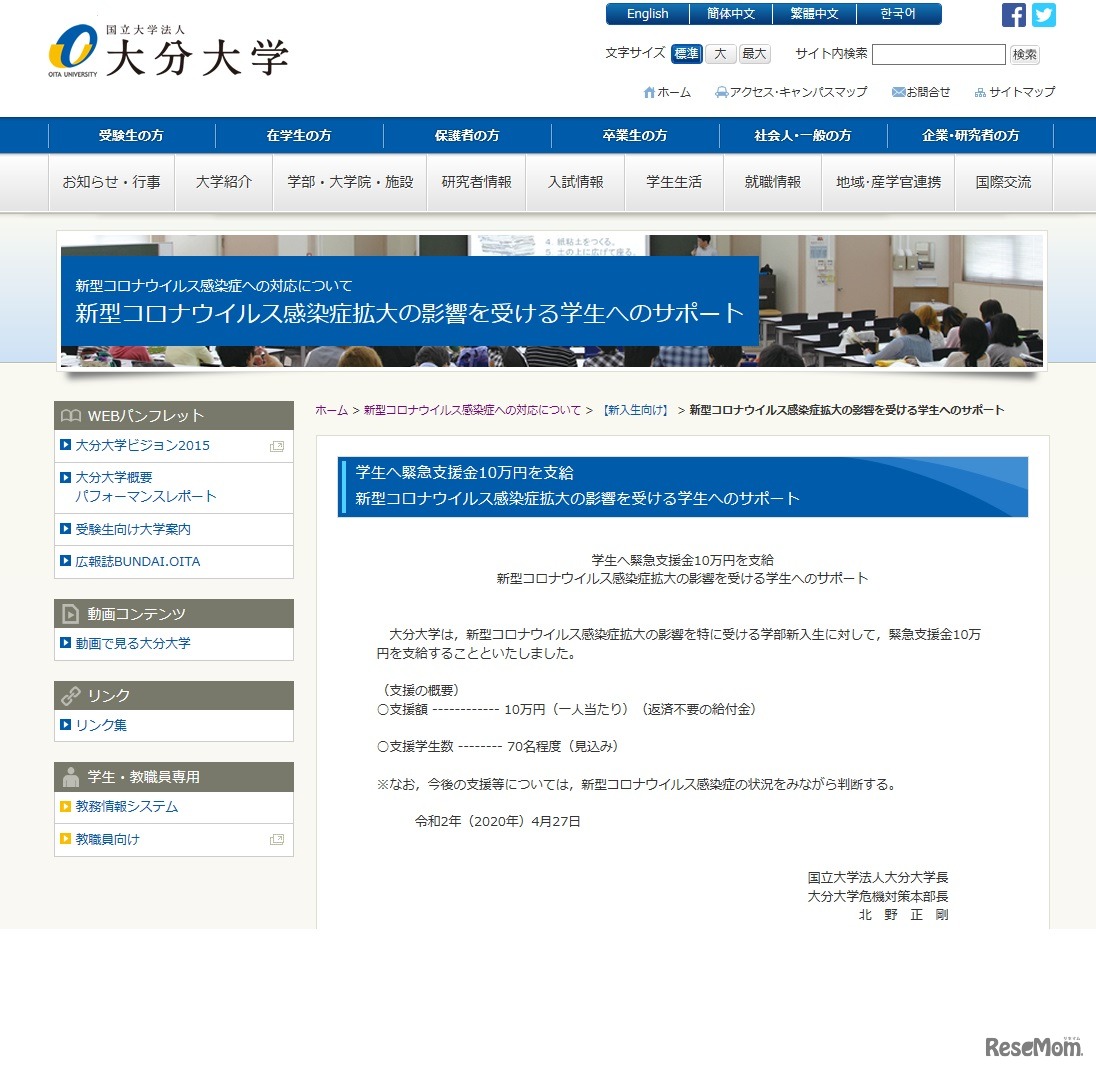Select the 学生生活 navigation item
Viewport: 1096px width, 1070px height.
pos(674,182)
